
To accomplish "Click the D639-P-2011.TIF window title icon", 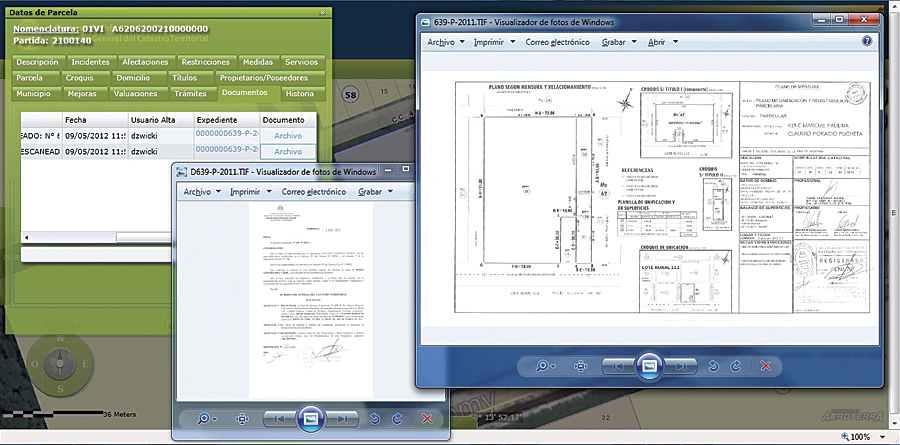I will (182, 172).
